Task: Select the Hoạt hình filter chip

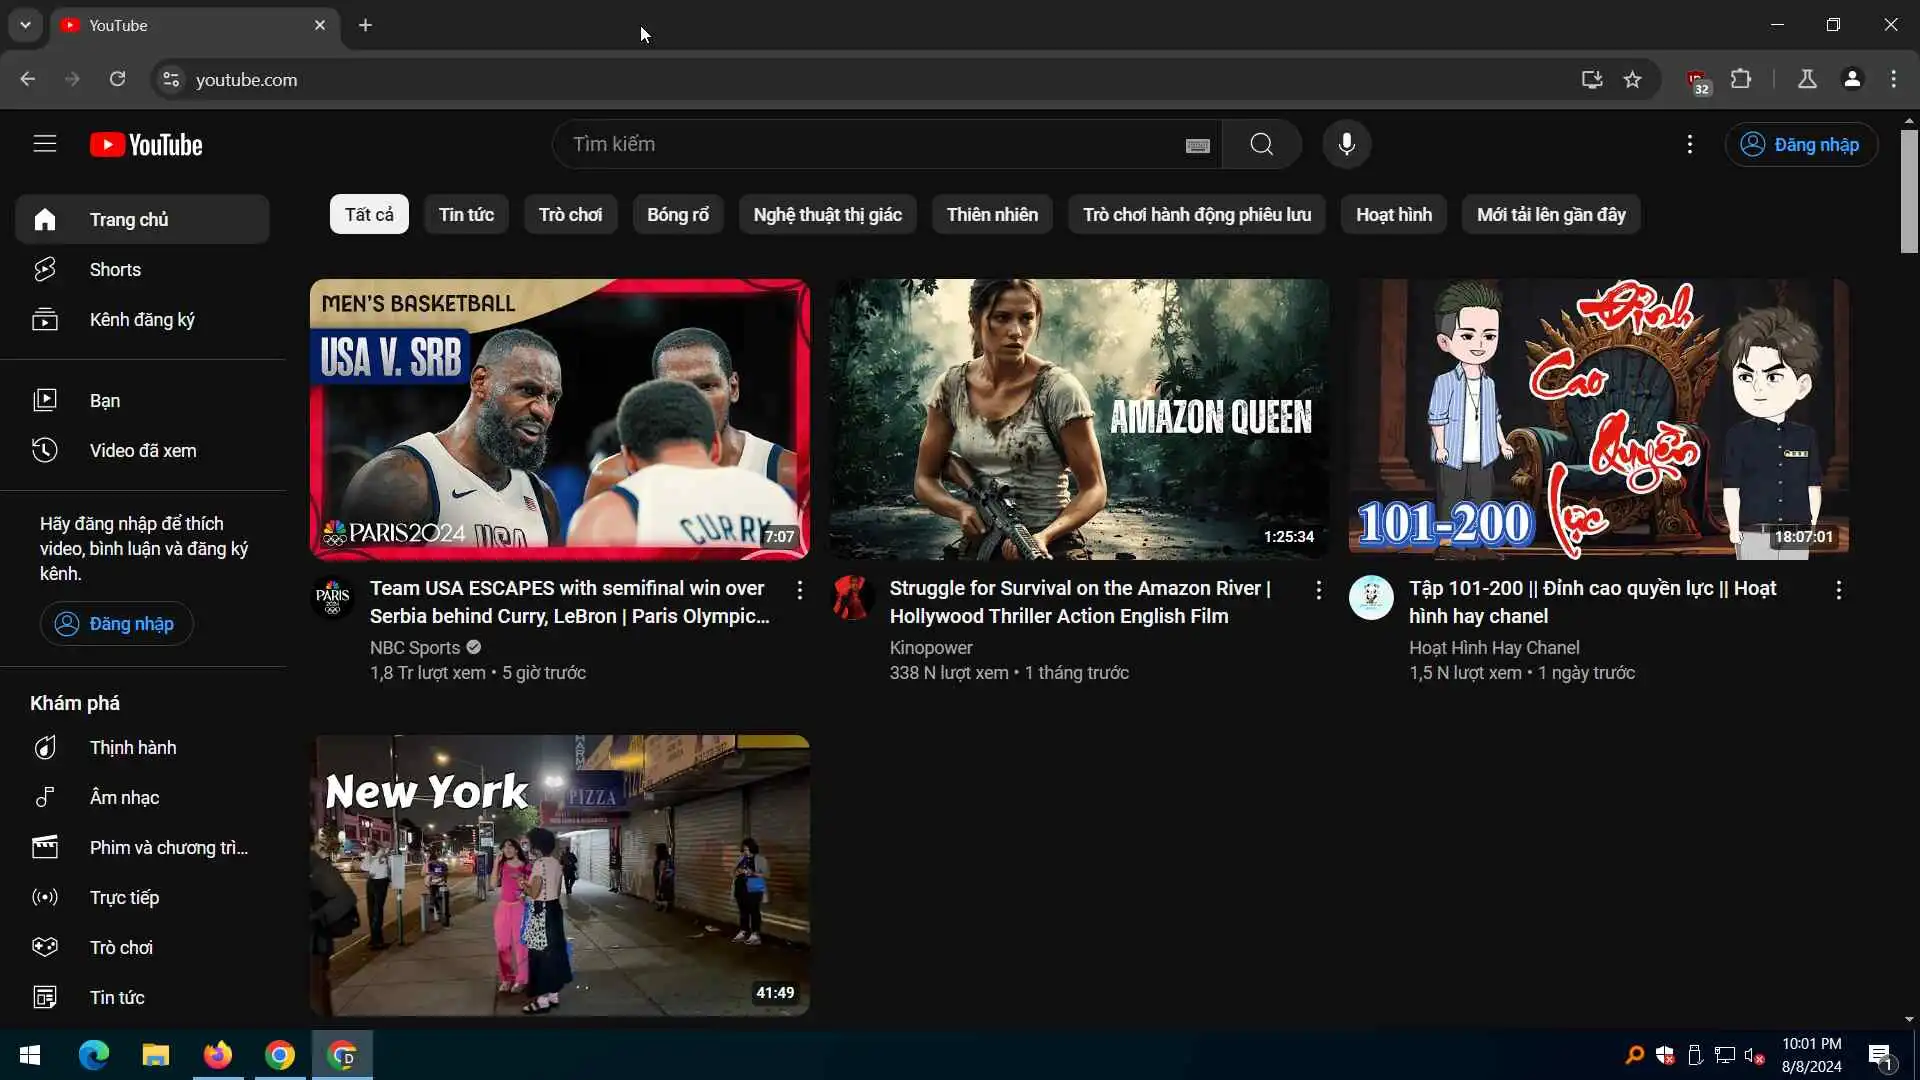Action: click(1393, 214)
